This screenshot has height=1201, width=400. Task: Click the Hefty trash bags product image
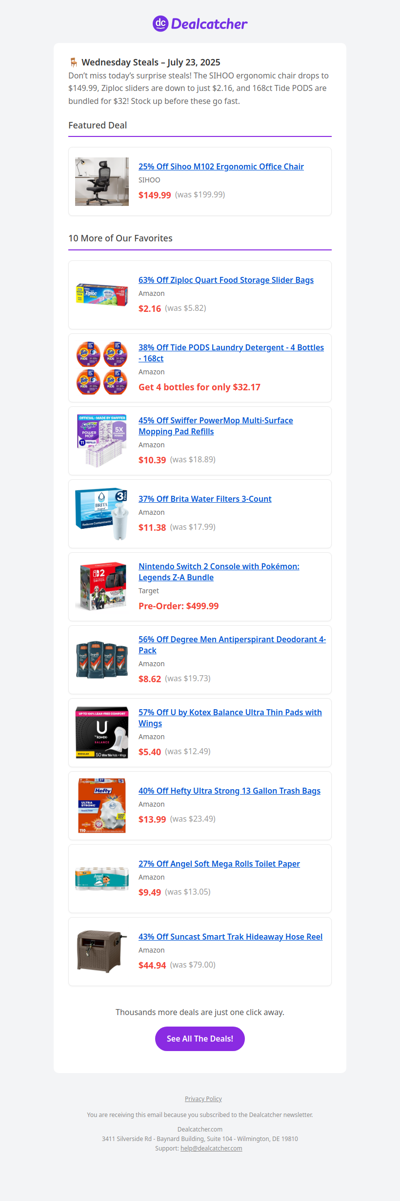(102, 805)
